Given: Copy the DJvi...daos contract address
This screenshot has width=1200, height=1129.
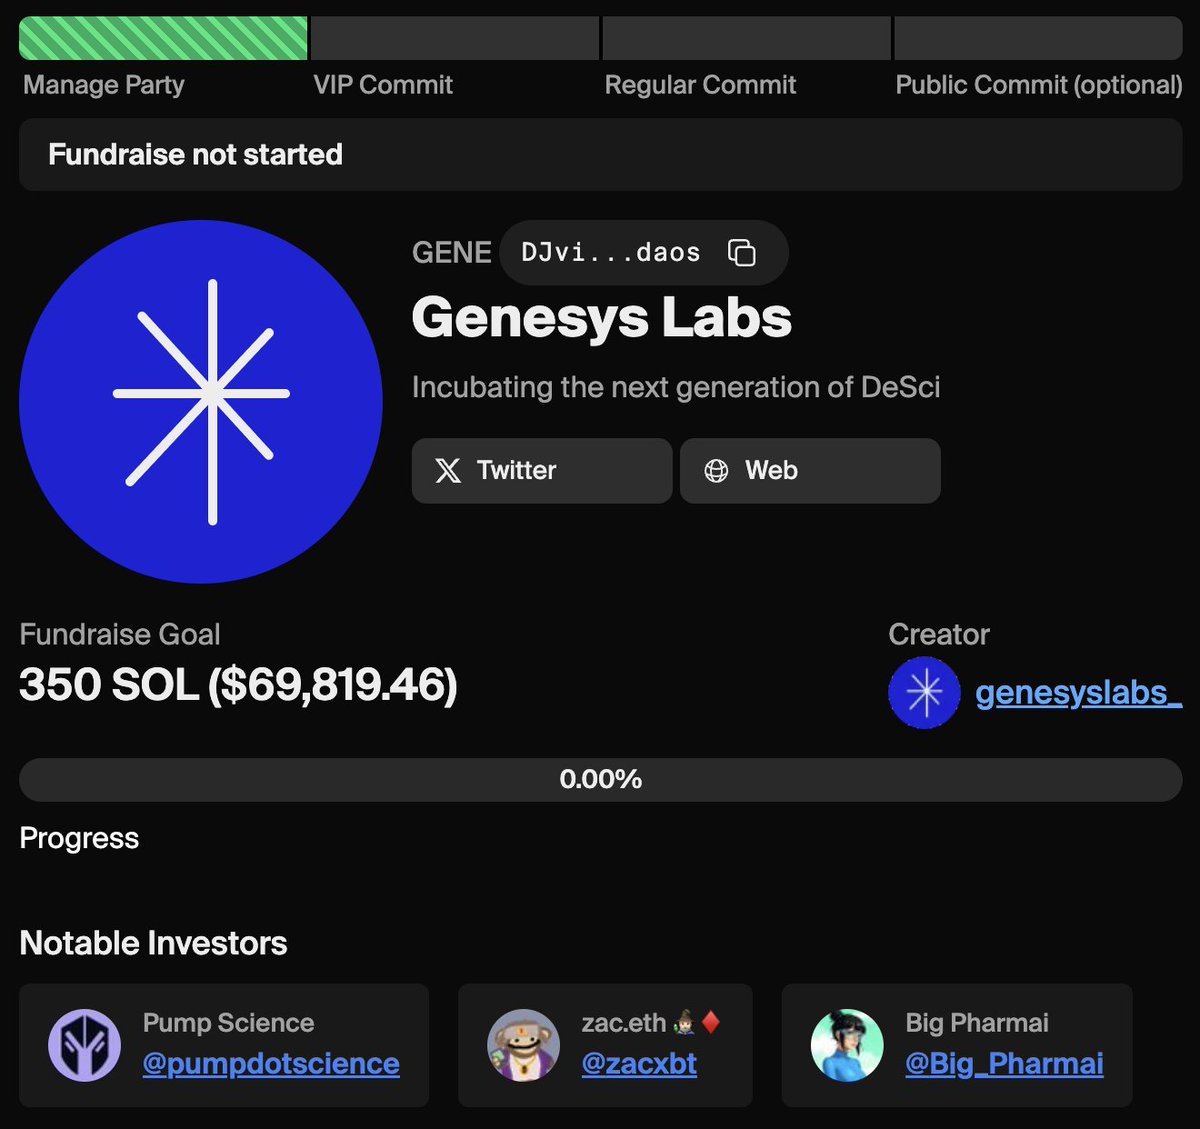Looking at the screenshot, I should [741, 253].
